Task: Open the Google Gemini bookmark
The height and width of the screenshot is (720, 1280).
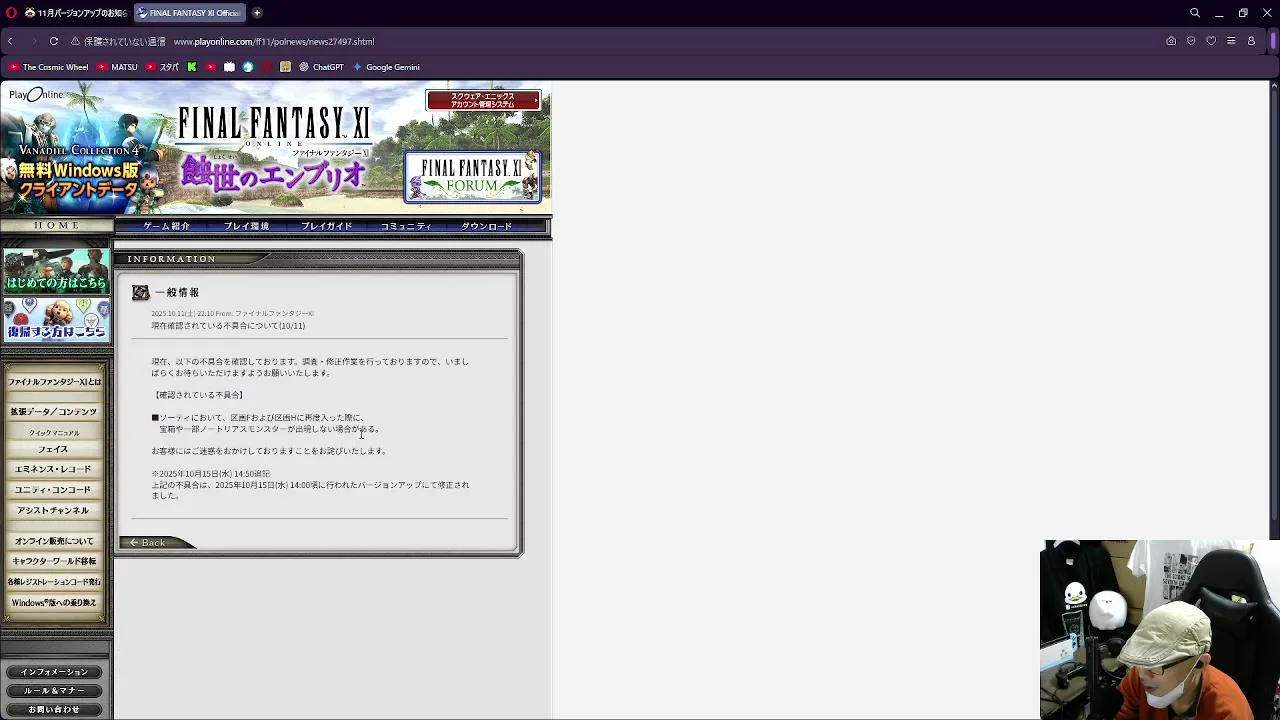Action: (x=386, y=67)
